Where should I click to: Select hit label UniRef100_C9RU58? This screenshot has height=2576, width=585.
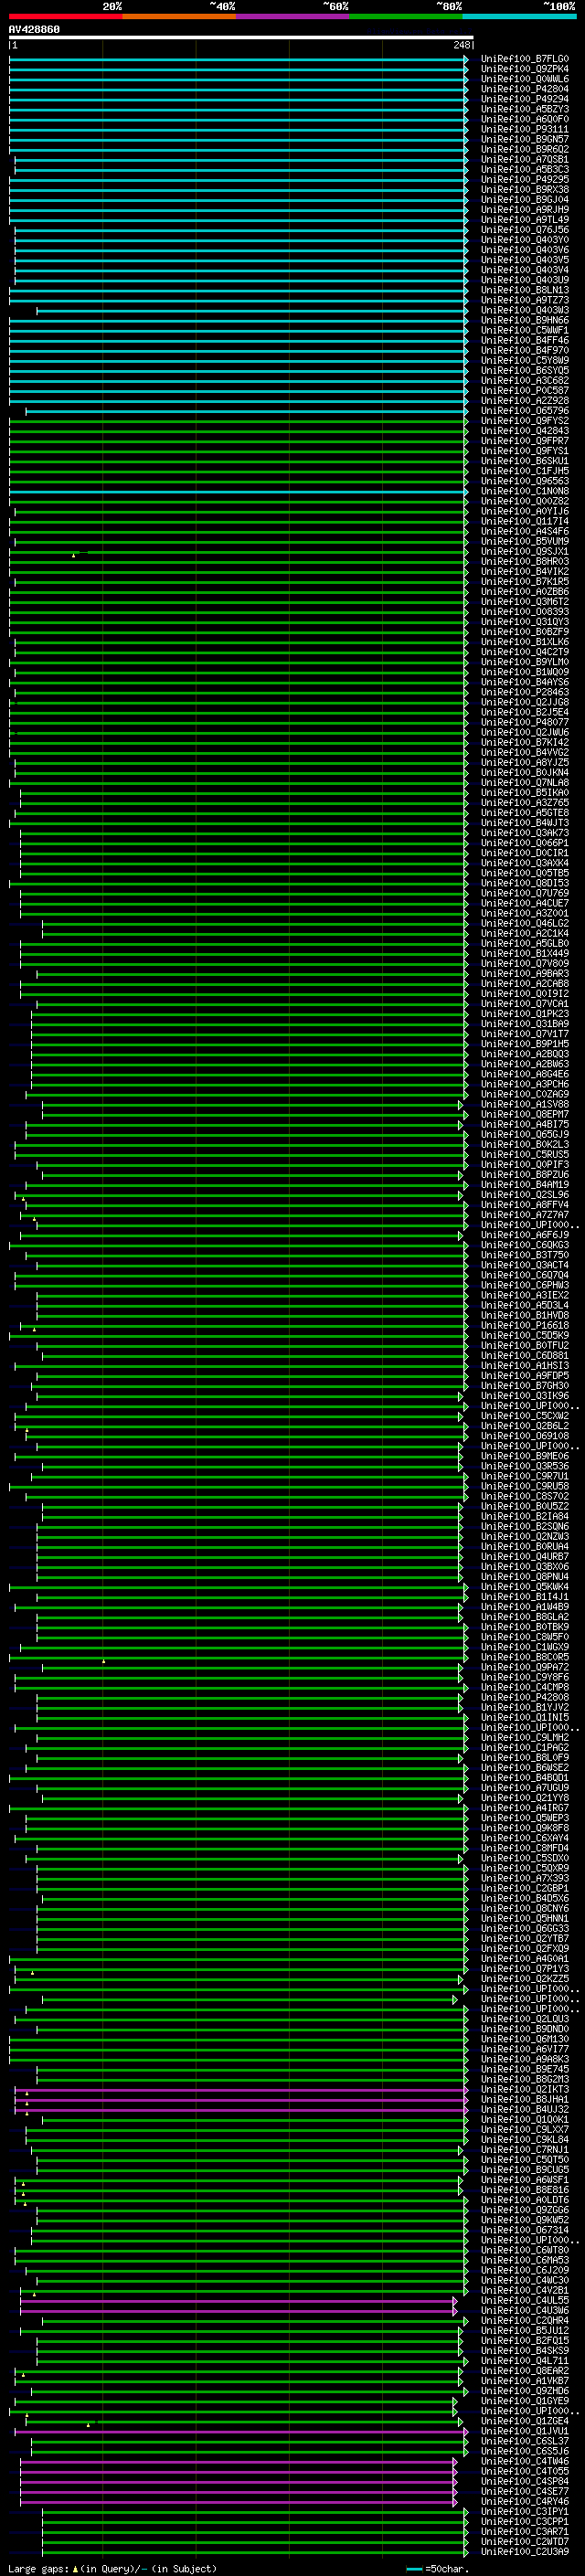click(525, 1486)
